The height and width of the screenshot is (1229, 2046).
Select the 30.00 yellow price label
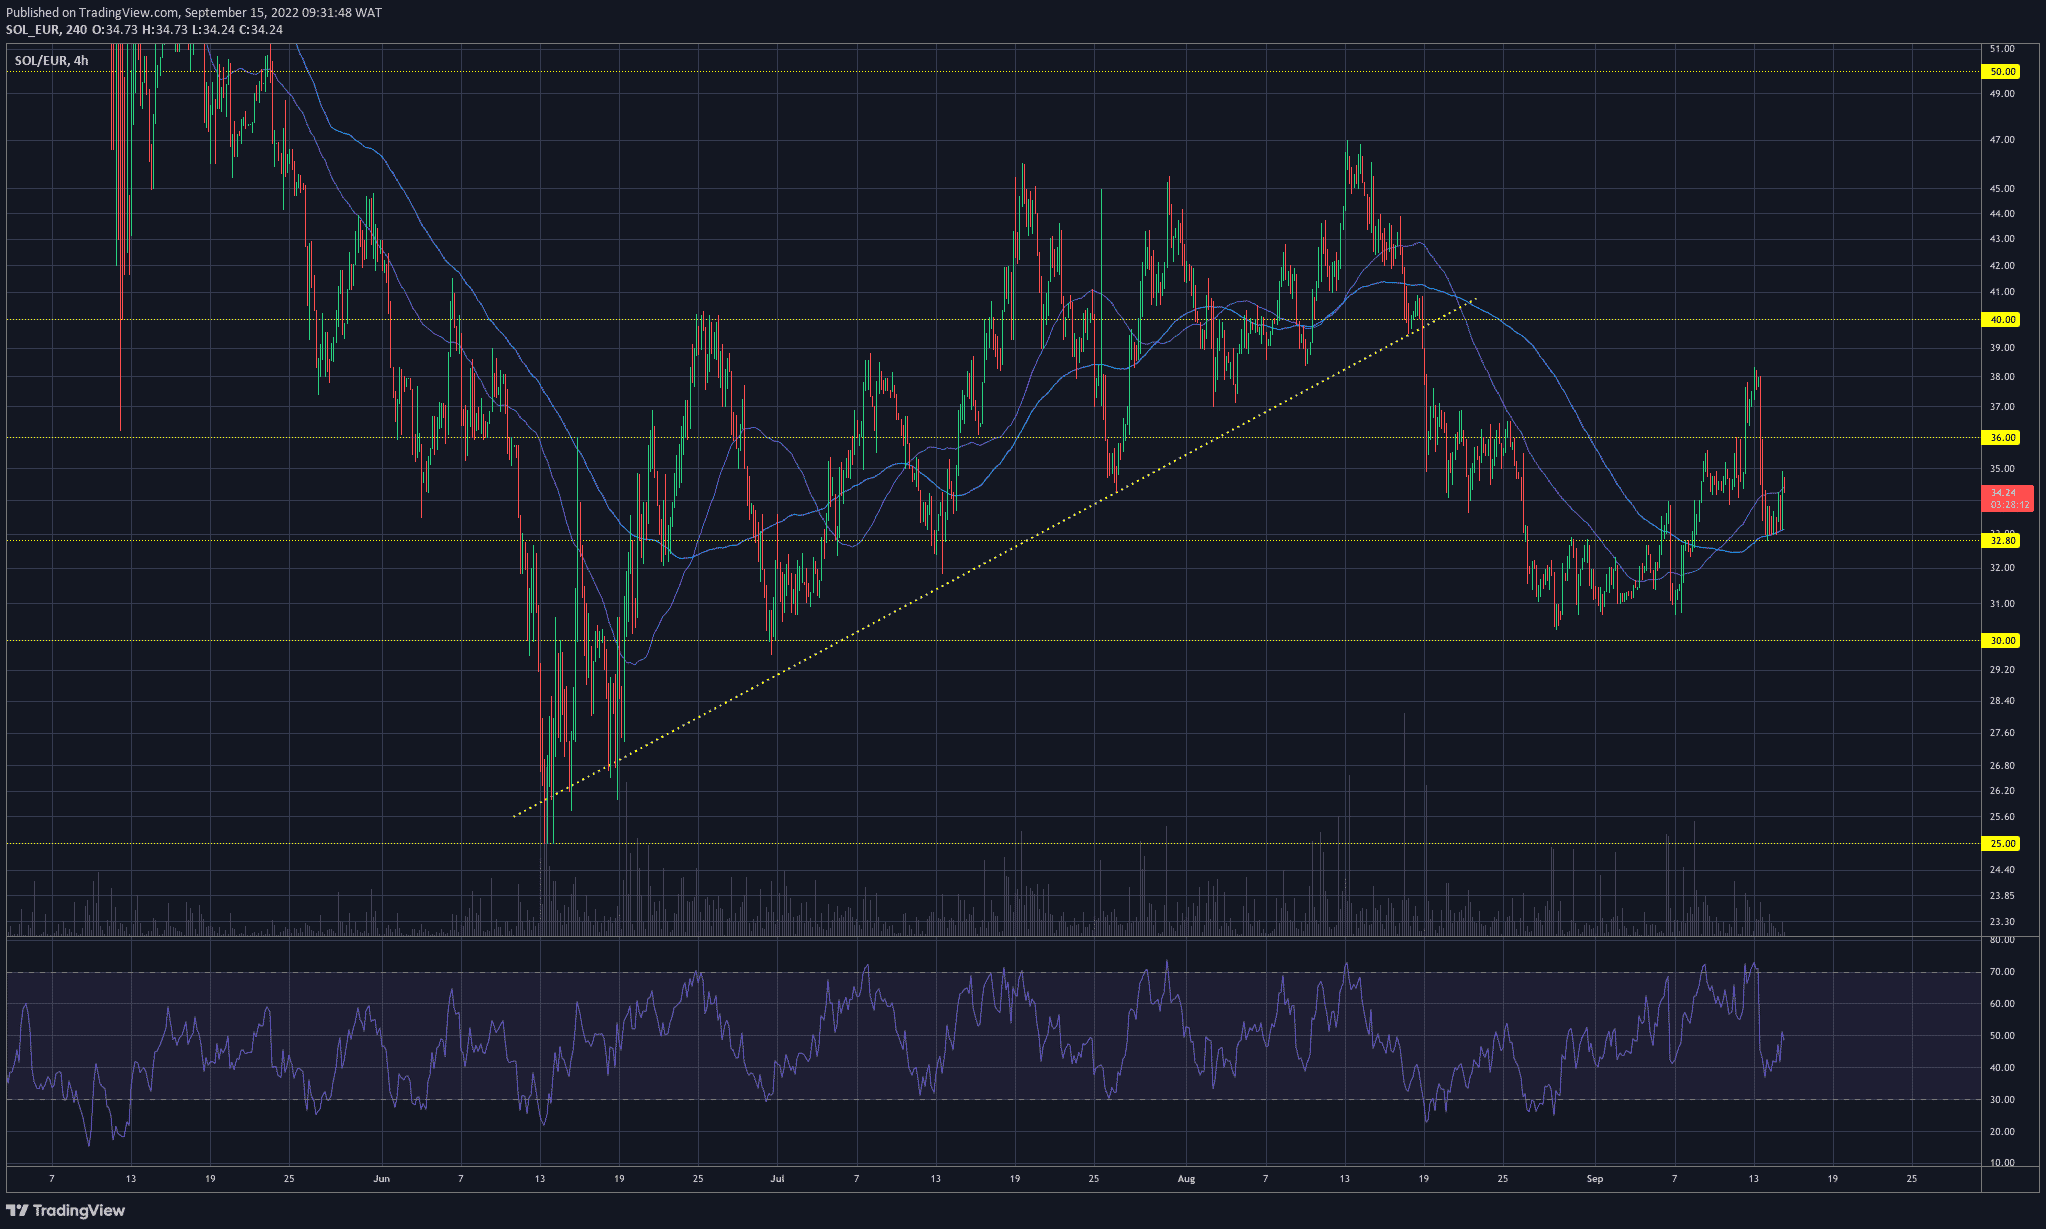coord(2002,641)
